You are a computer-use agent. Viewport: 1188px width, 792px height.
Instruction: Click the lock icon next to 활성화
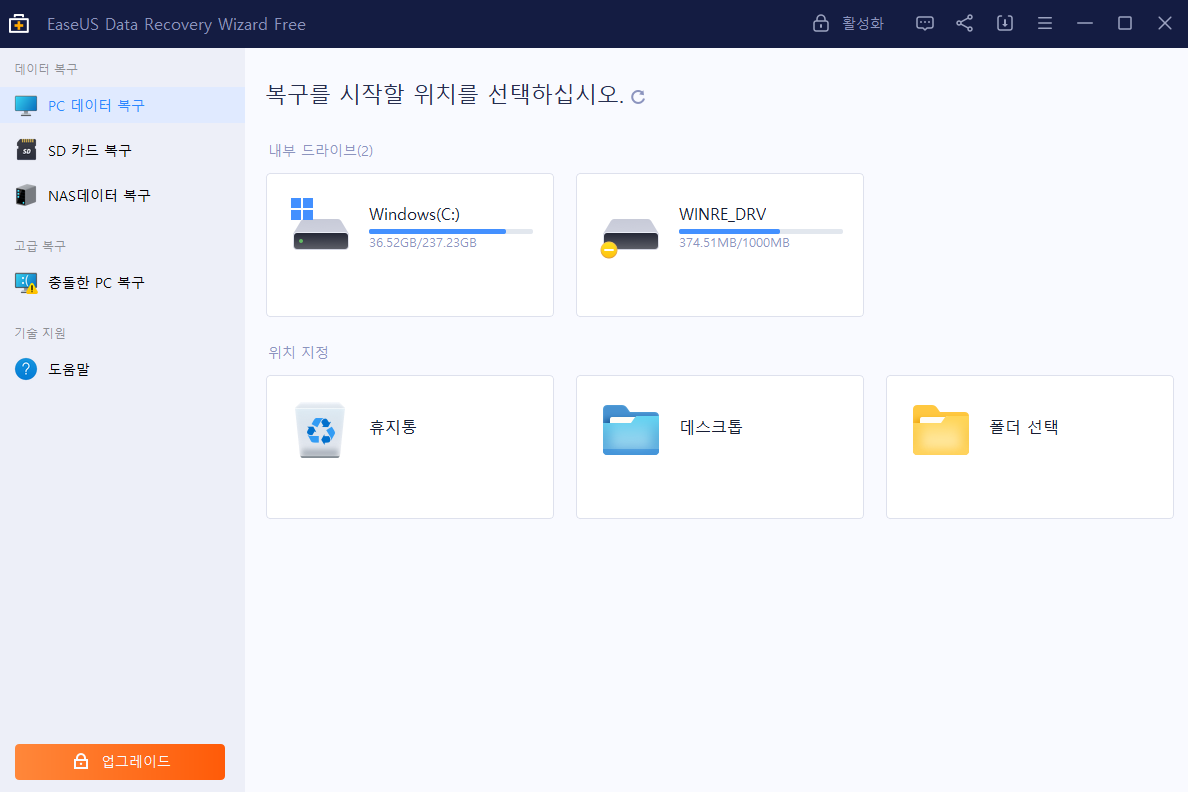point(820,22)
